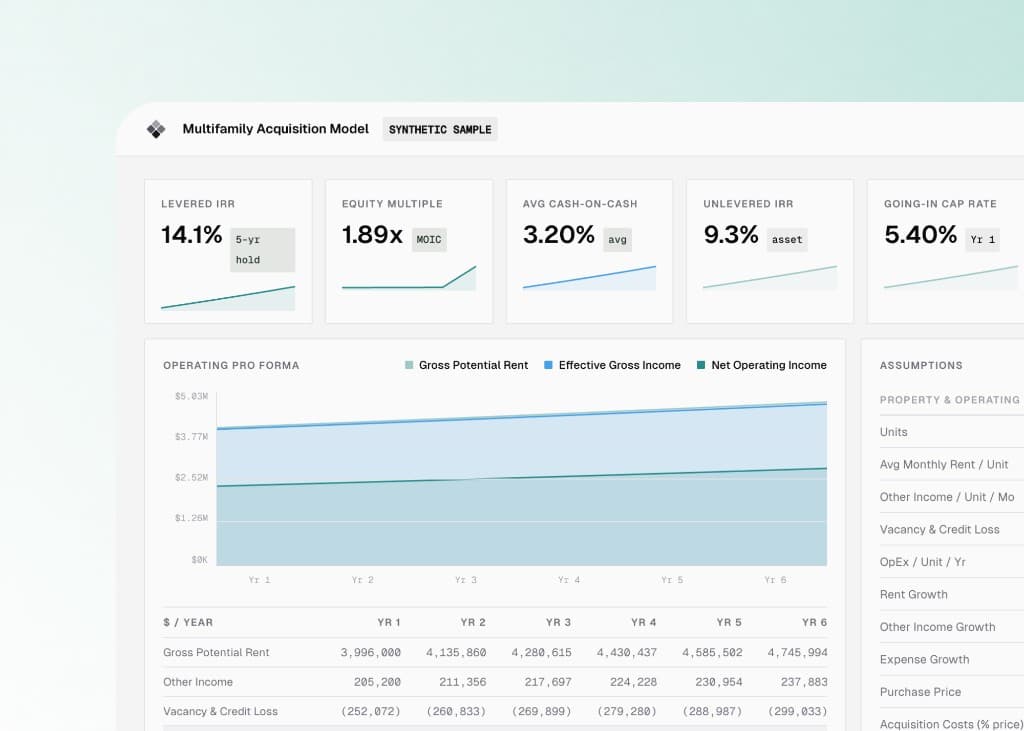The image size is (1024, 731).
Task: Click the UNLEVERED IRR card heading
Action: point(748,204)
